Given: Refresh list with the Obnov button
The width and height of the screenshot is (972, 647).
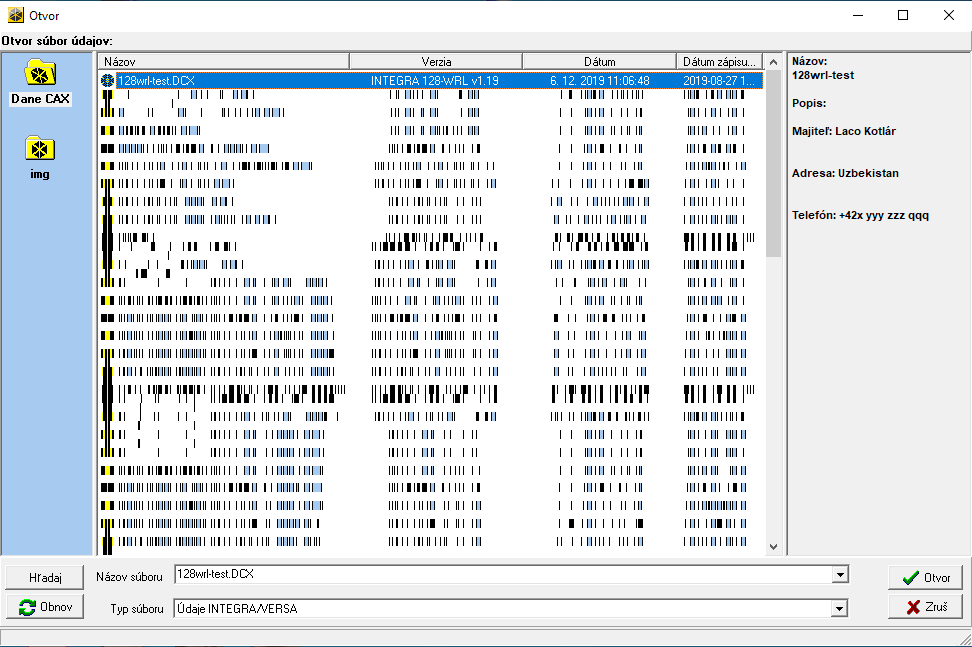Looking at the screenshot, I should point(47,607).
